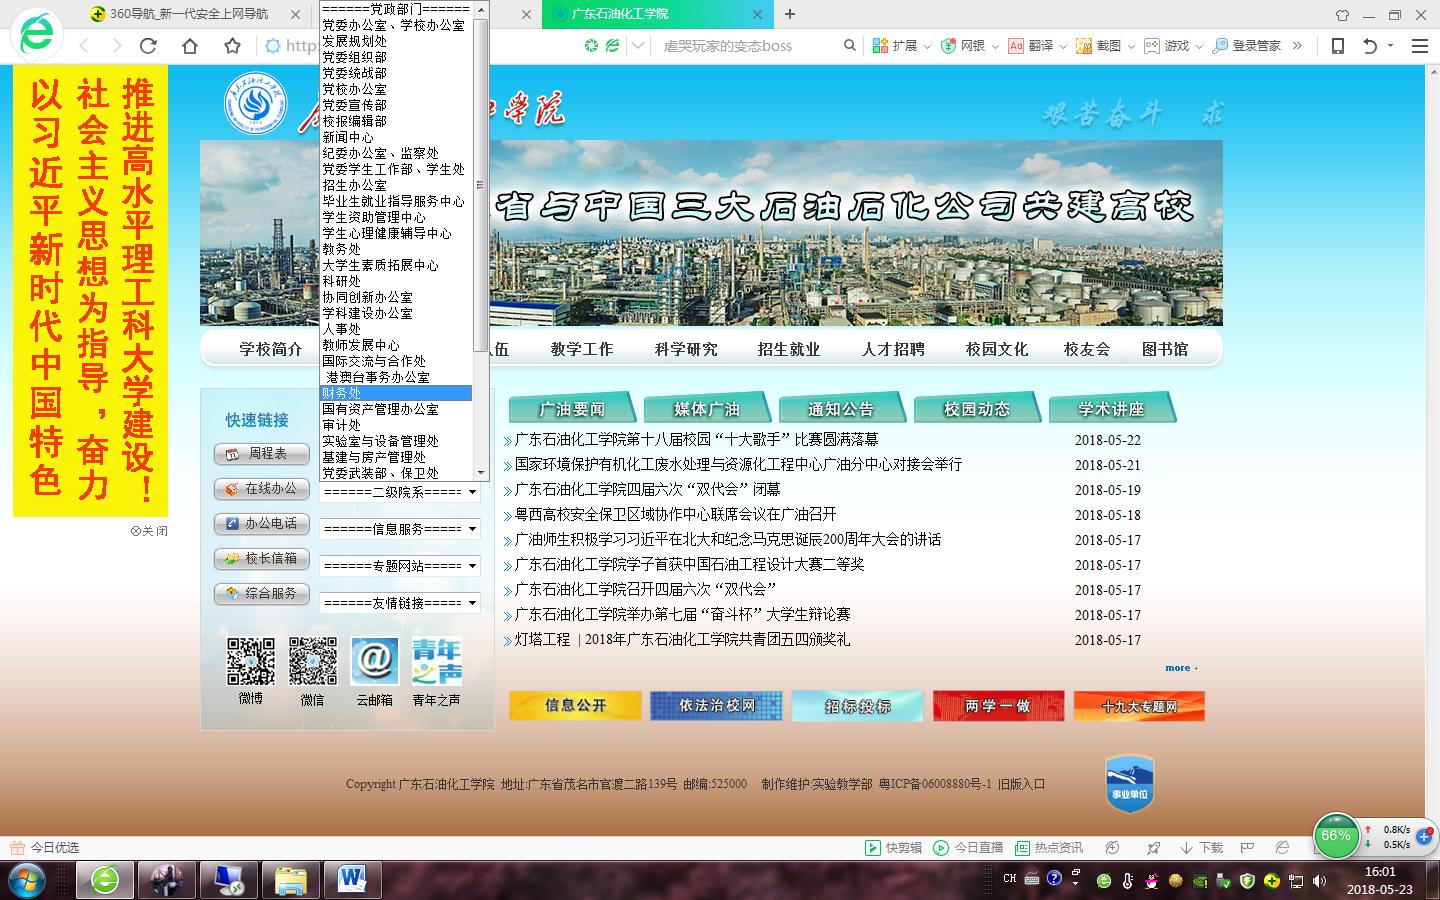Switch to the 媒体广油 tab
The height and width of the screenshot is (900, 1440).
[707, 409]
